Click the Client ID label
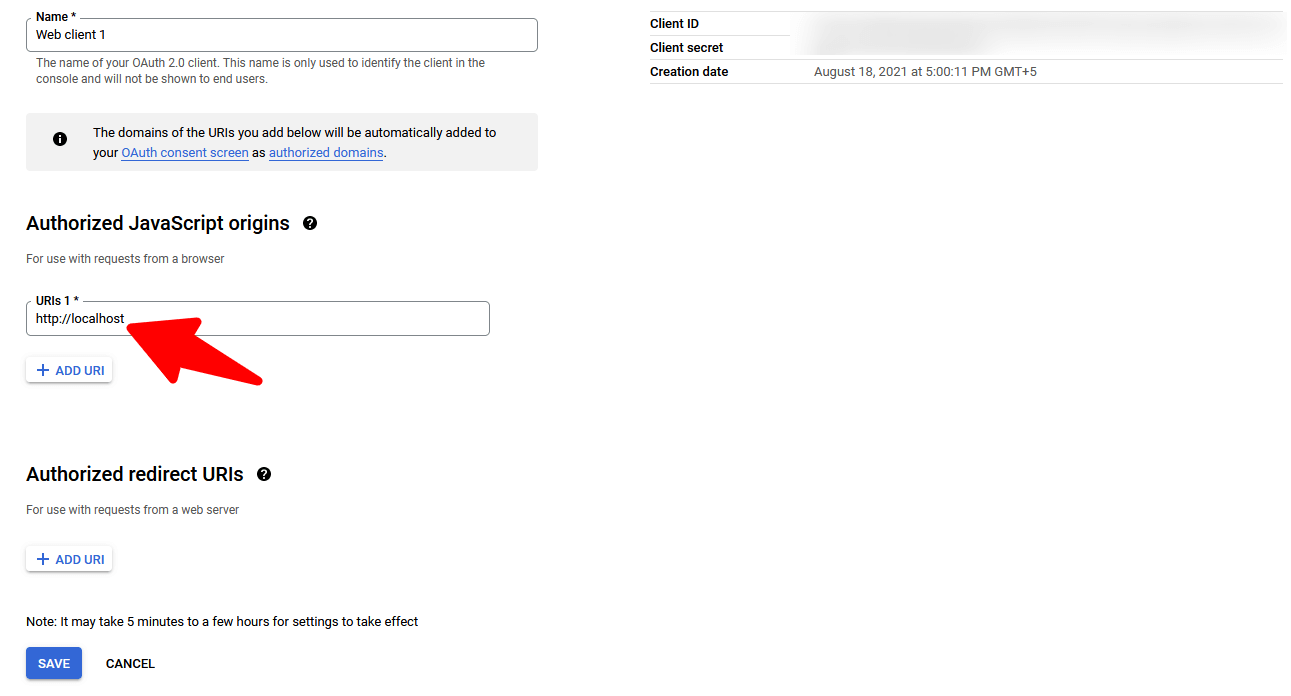The image size is (1291, 696). pos(674,24)
